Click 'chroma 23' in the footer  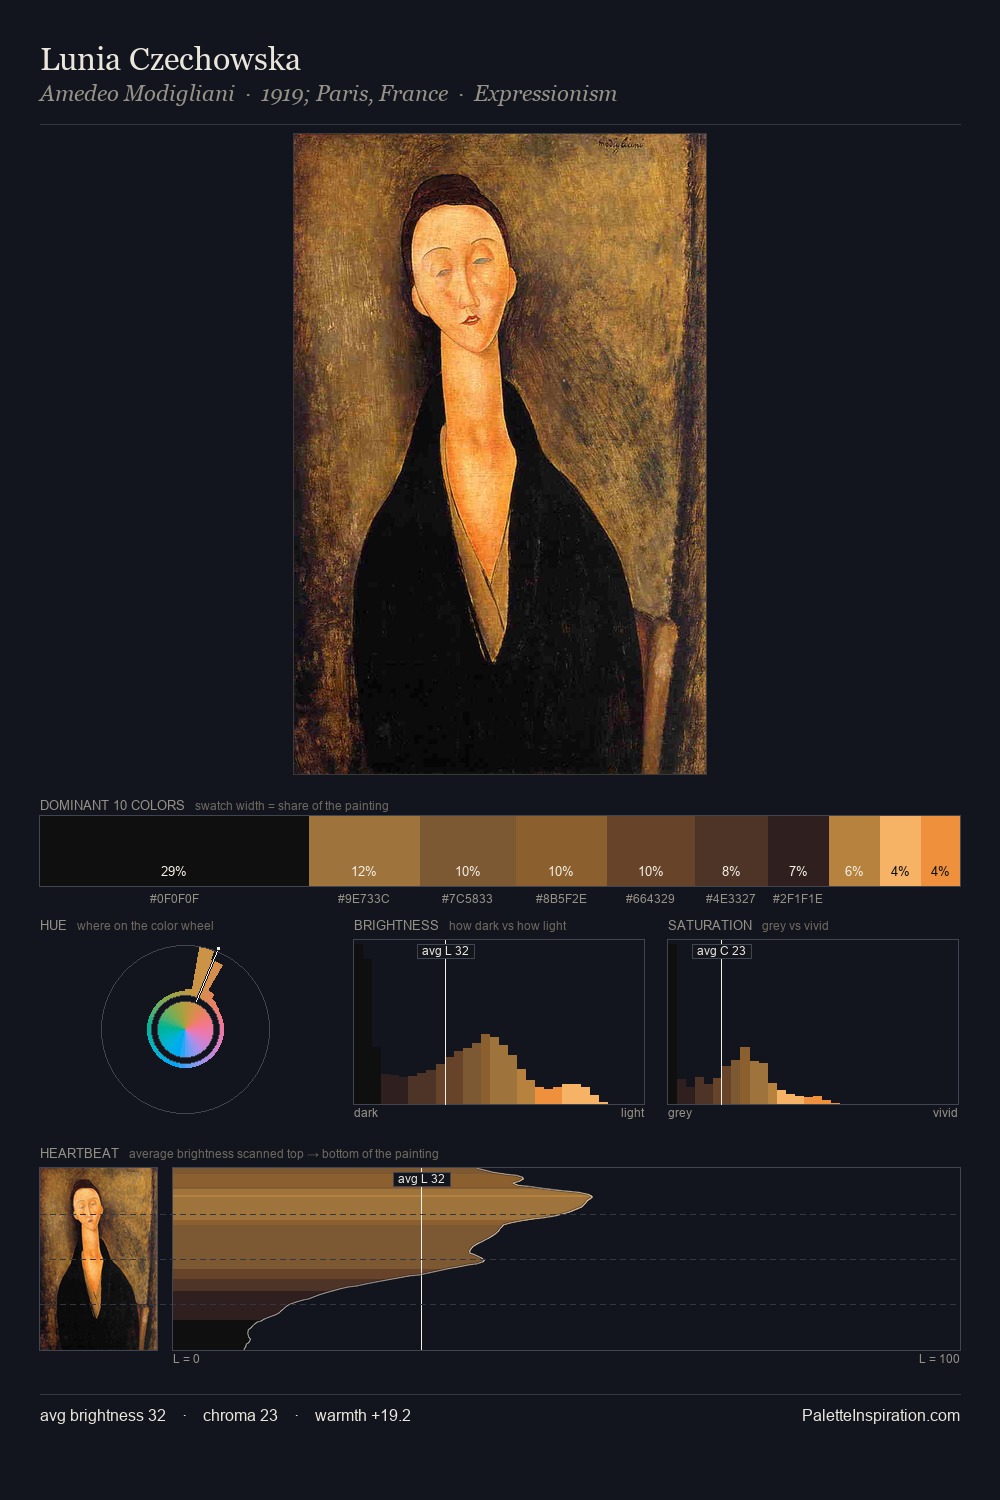pos(240,1415)
